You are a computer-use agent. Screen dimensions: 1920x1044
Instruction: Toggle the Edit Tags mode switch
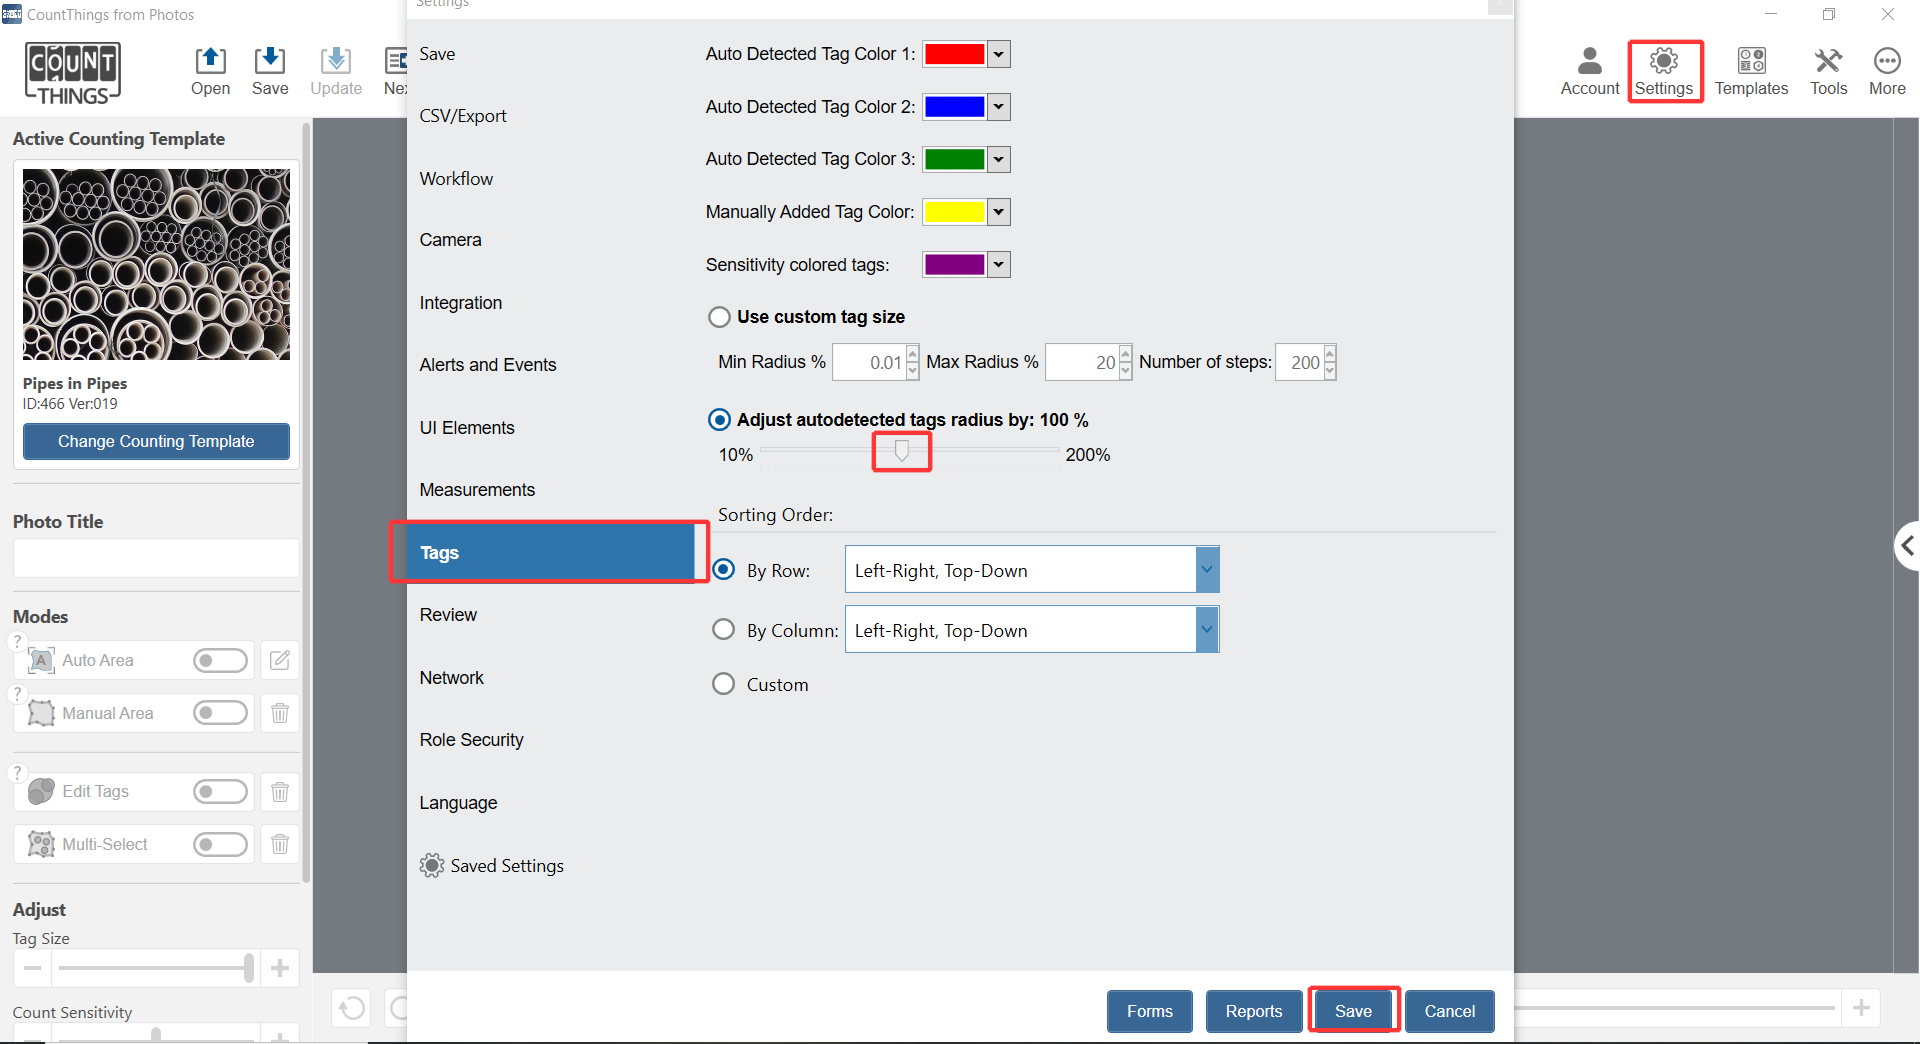point(220,792)
